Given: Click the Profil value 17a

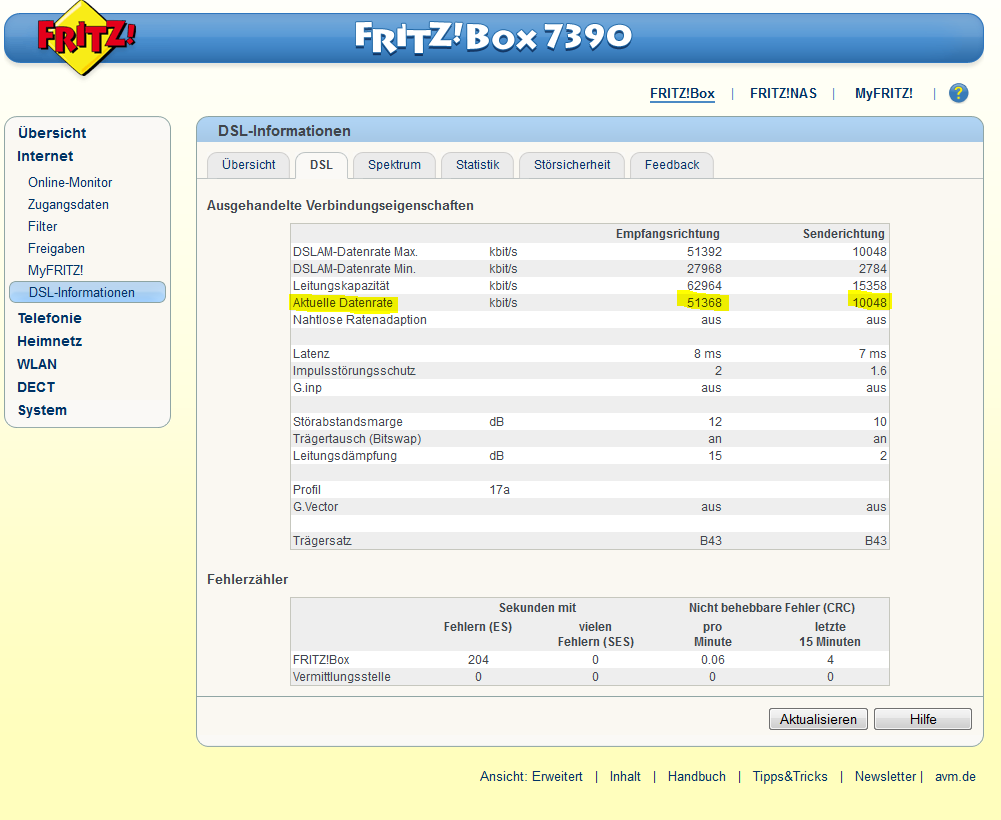Looking at the screenshot, I should click(x=499, y=490).
